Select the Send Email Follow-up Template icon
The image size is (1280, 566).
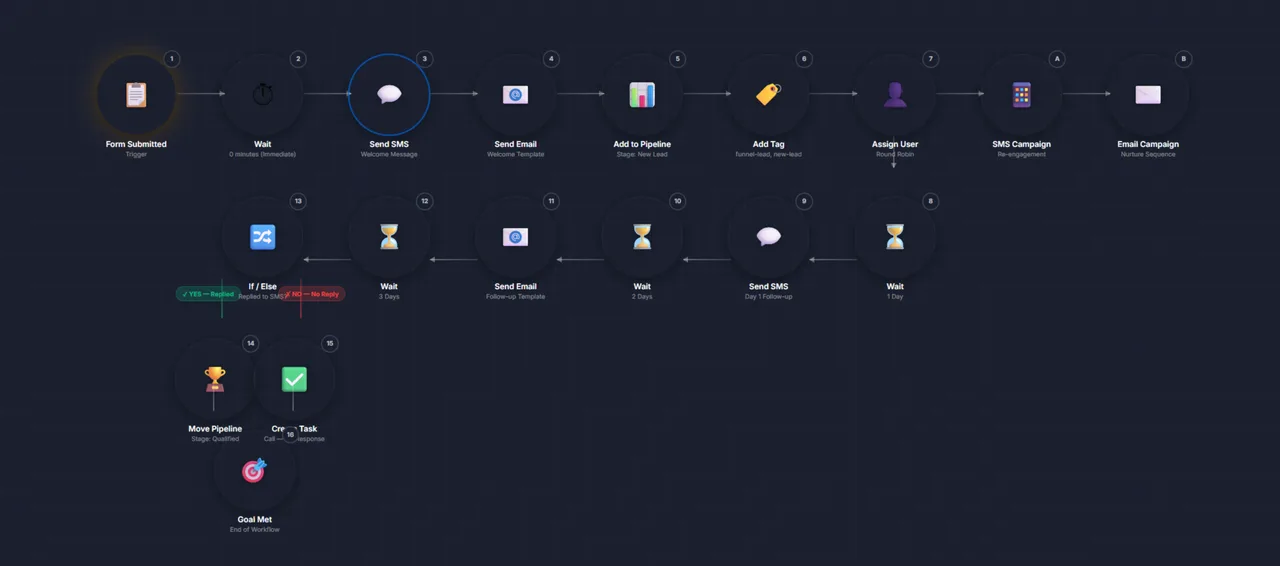(515, 237)
